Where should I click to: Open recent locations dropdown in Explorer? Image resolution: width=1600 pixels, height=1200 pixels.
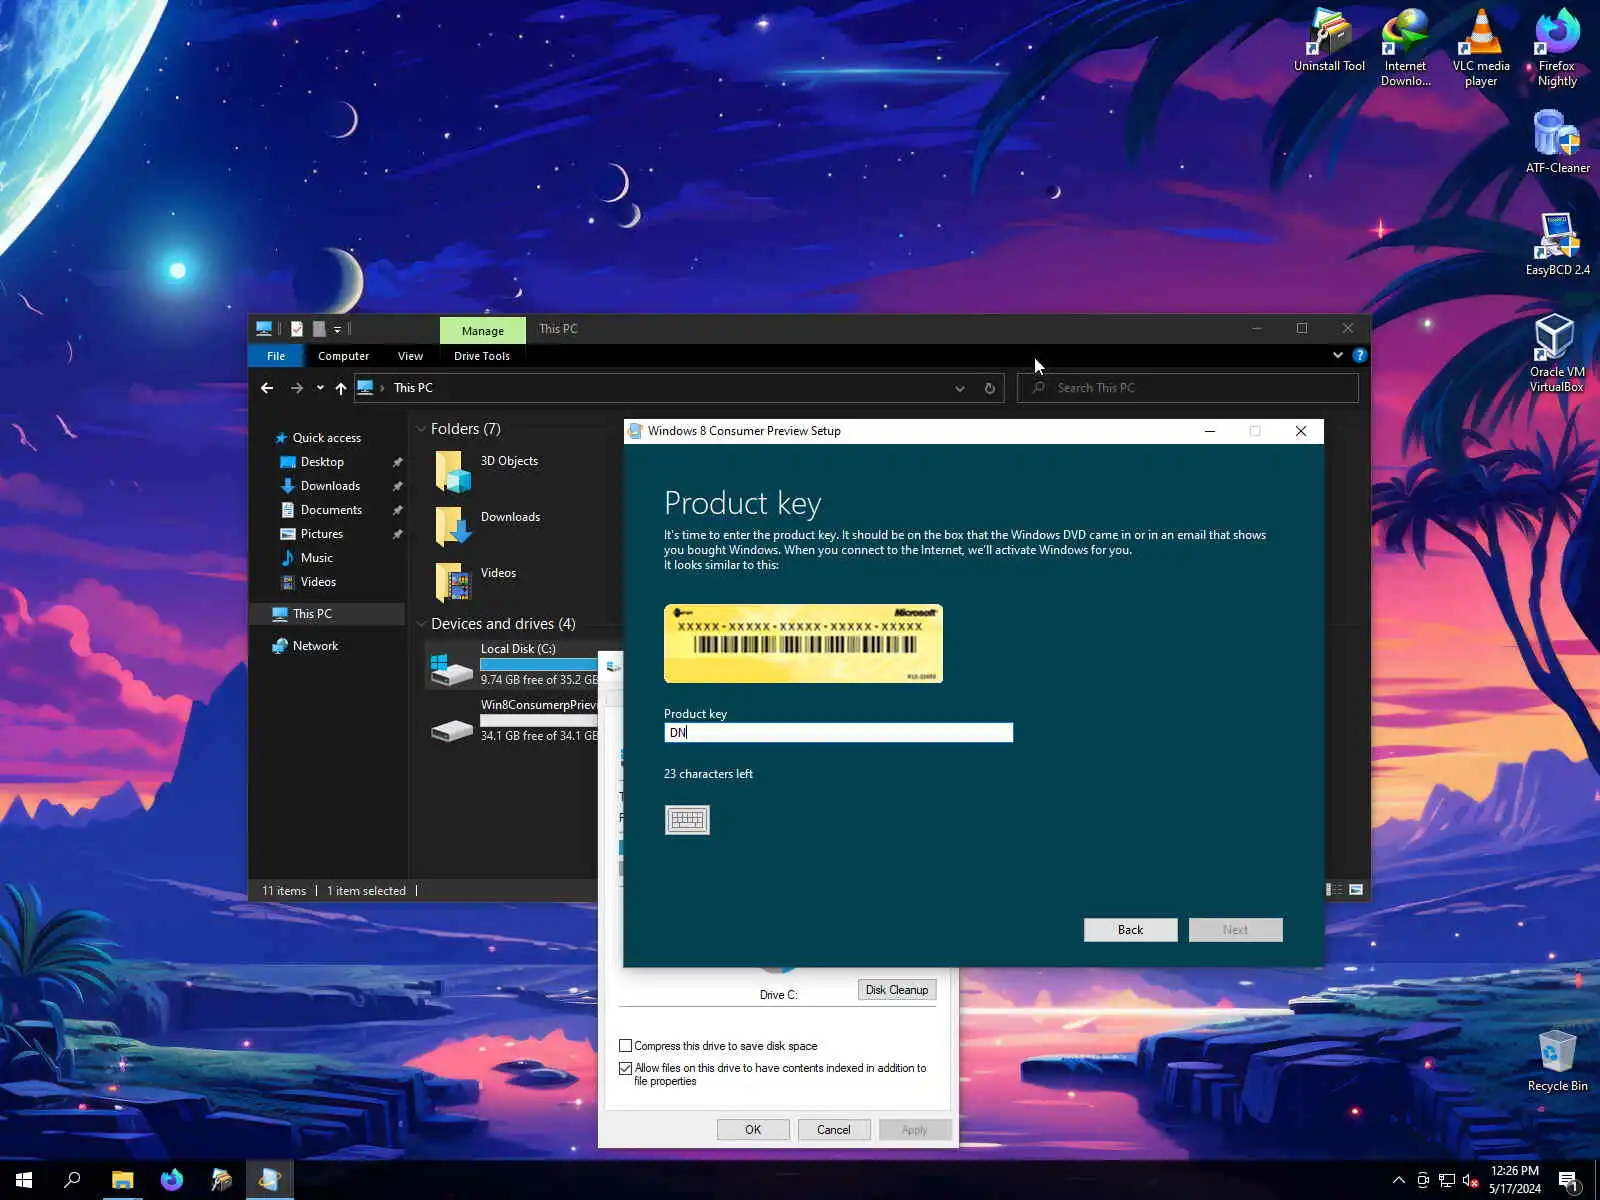pos(320,388)
